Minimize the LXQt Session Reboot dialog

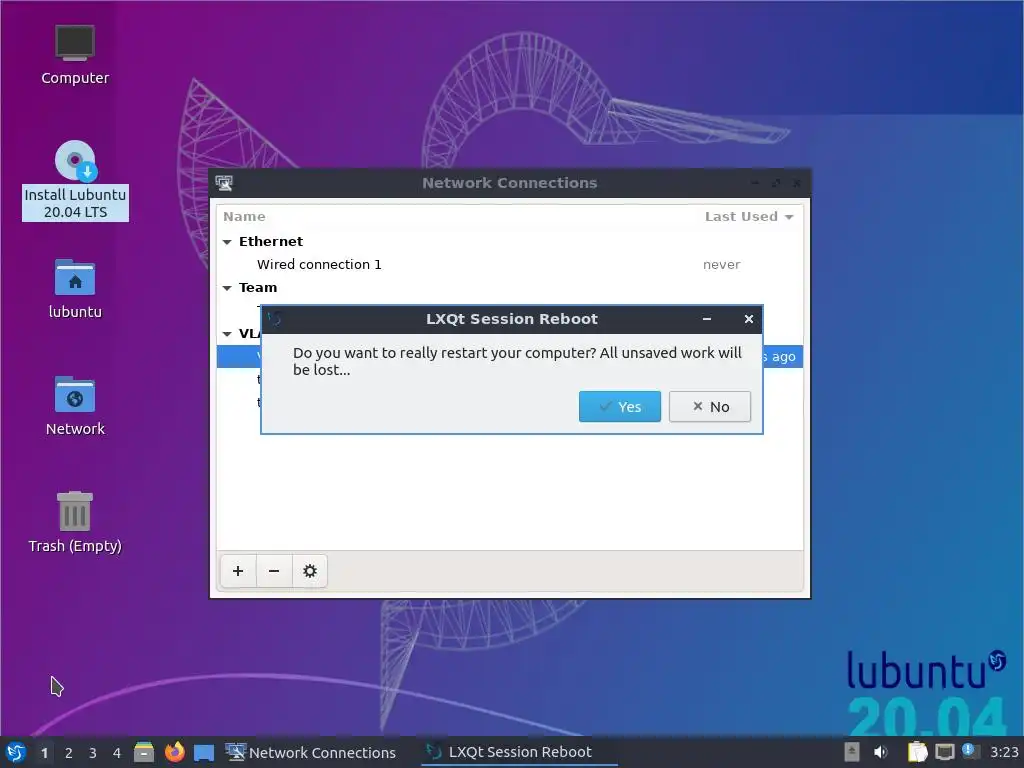[707, 319]
